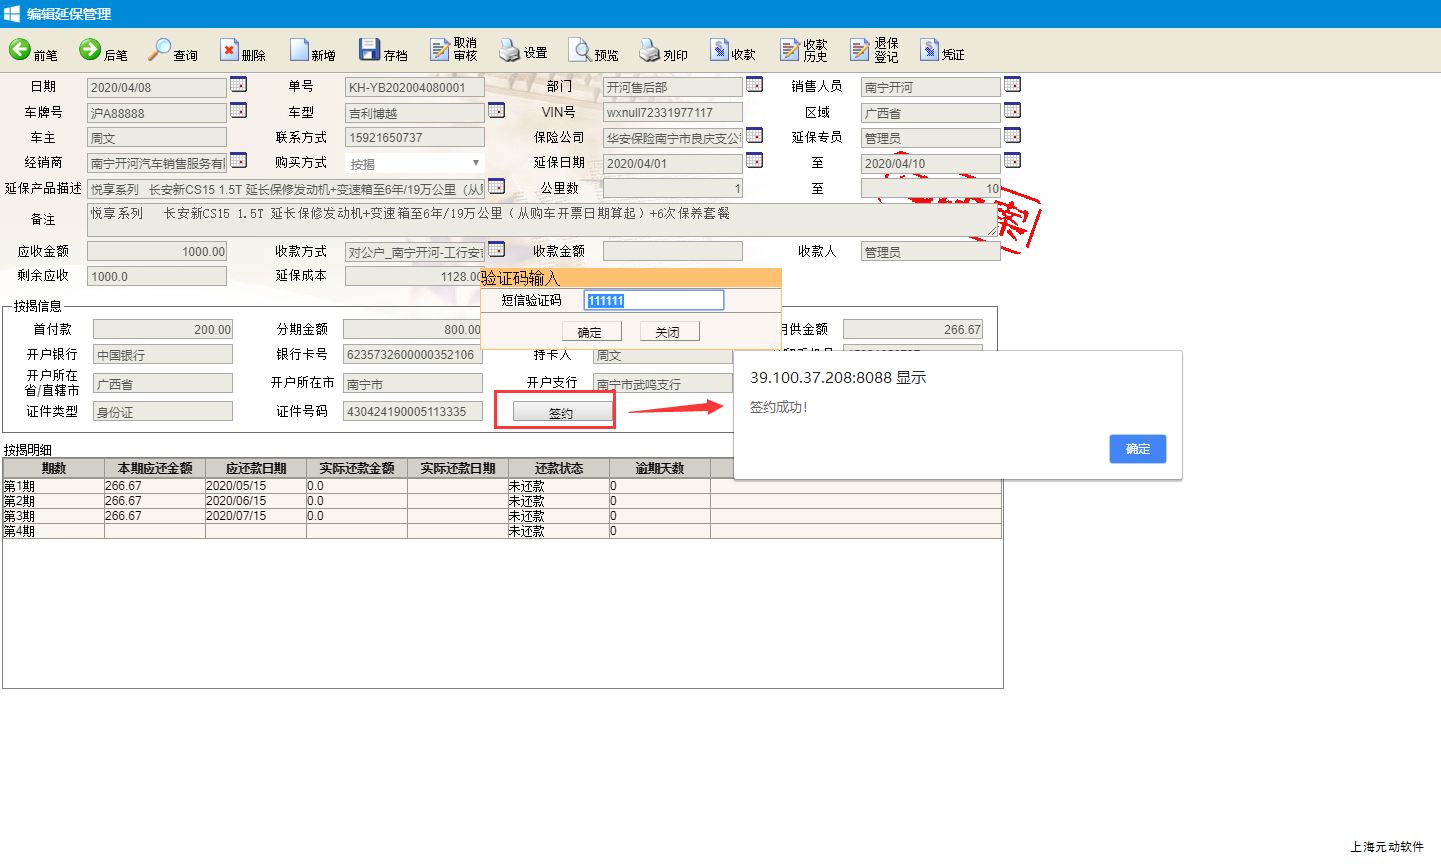This screenshot has height=864, width=1441.
Task: Click the 列印 printer icon
Action: point(650,50)
